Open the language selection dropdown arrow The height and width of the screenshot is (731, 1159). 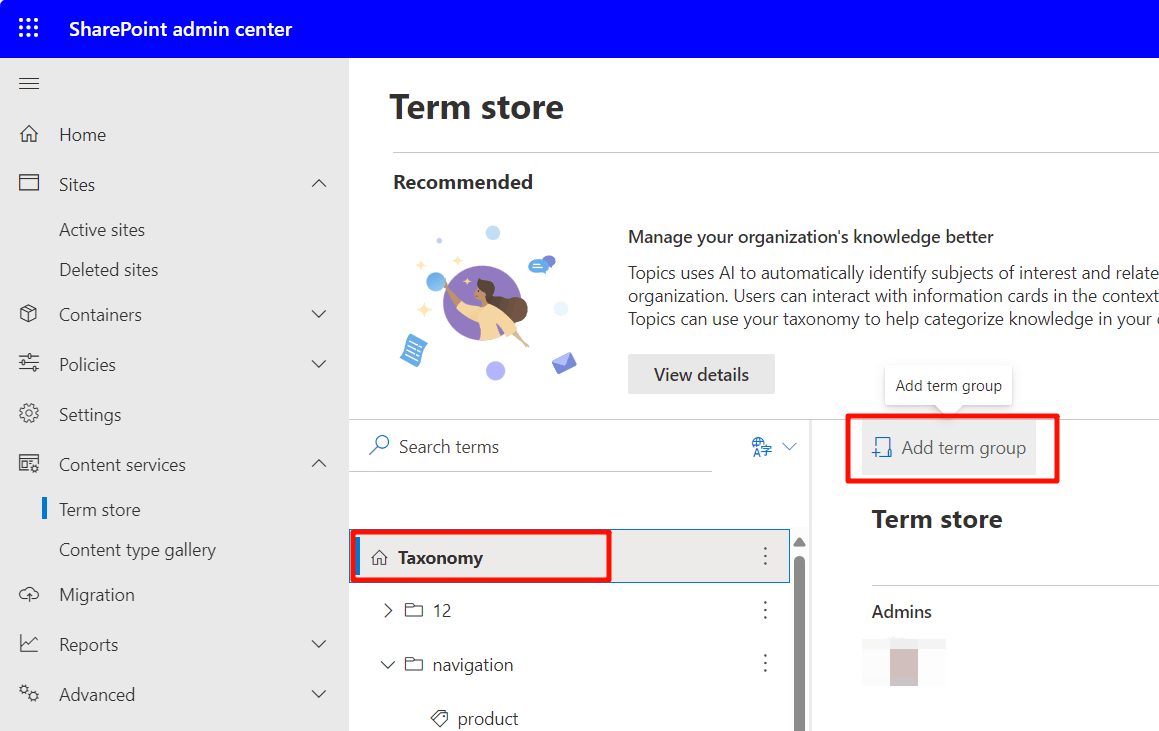(x=789, y=446)
